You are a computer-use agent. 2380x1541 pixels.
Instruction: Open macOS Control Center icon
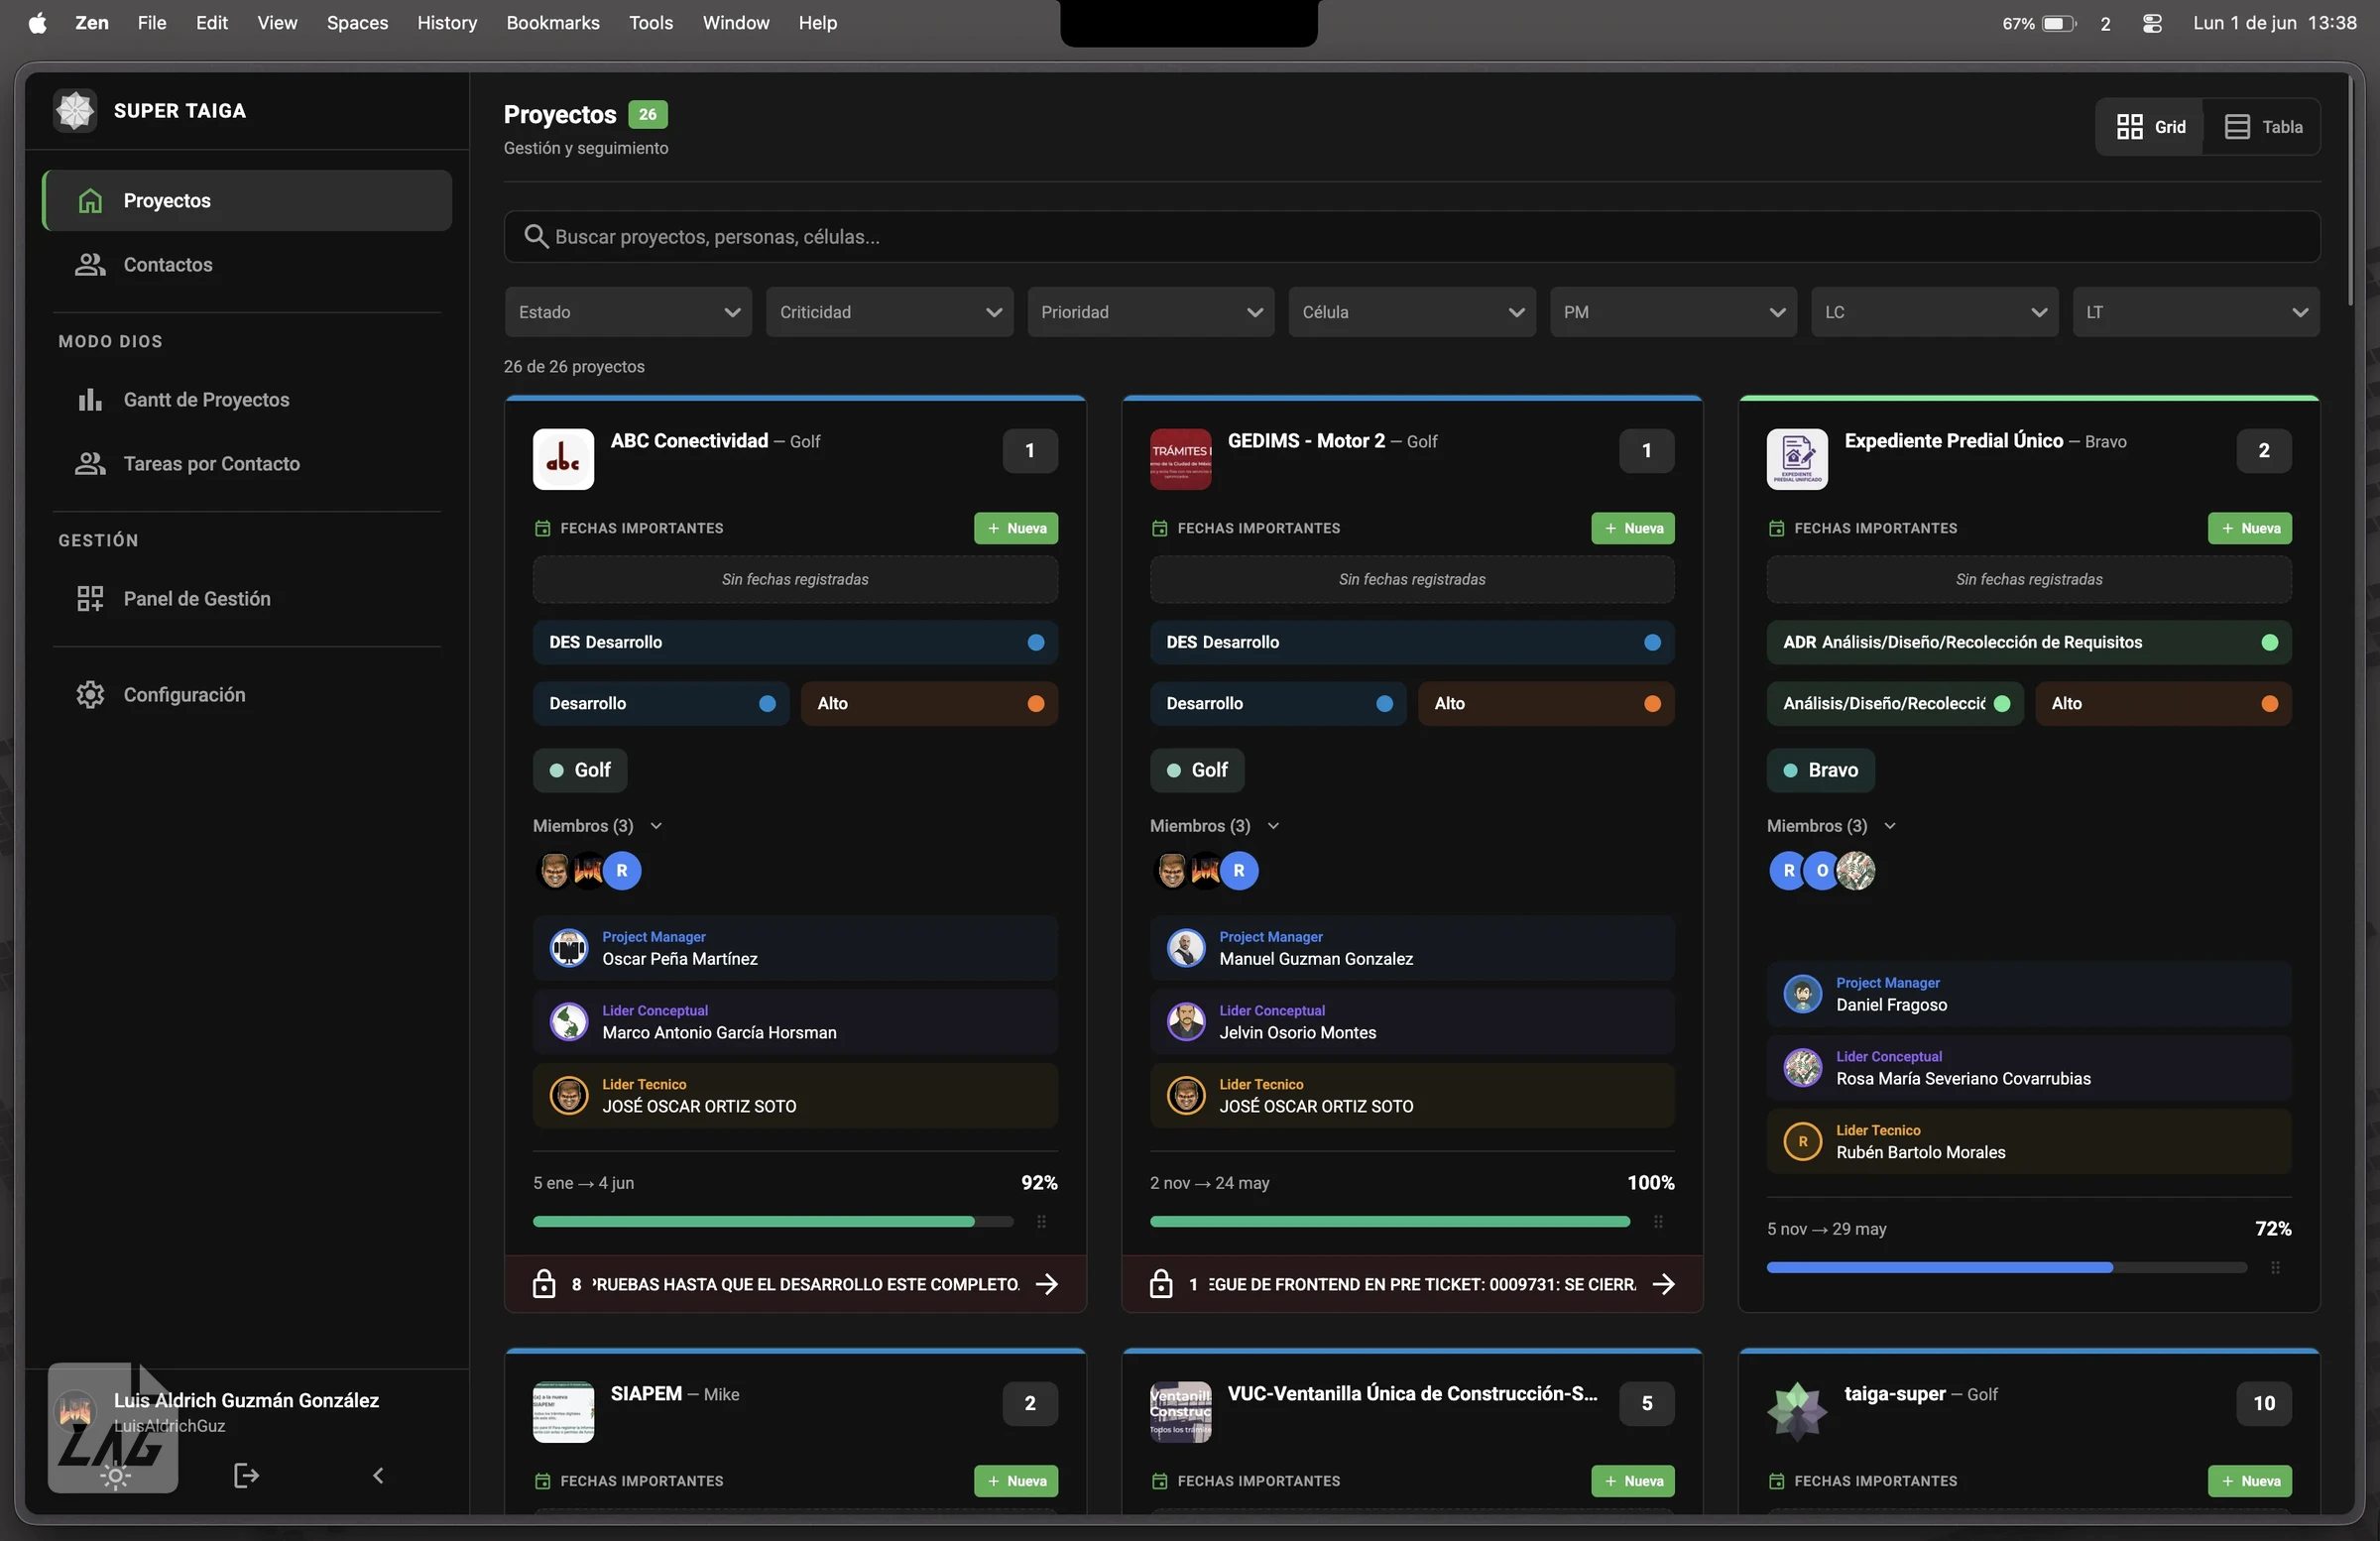[x=2153, y=23]
